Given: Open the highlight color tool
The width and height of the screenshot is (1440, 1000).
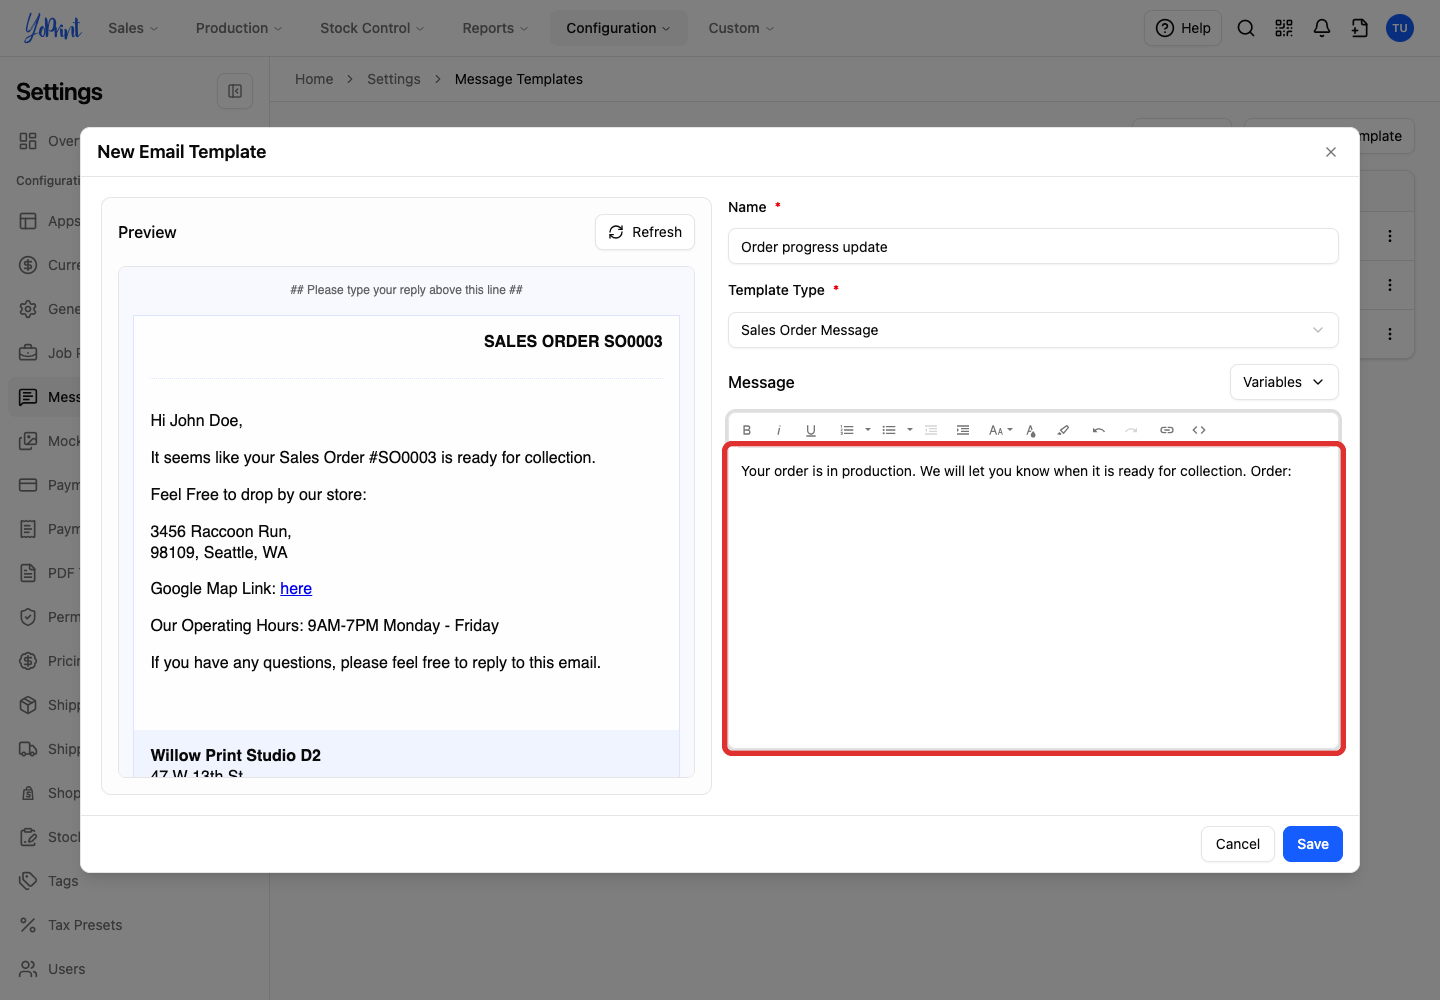Looking at the screenshot, I should tap(1063, 430).
